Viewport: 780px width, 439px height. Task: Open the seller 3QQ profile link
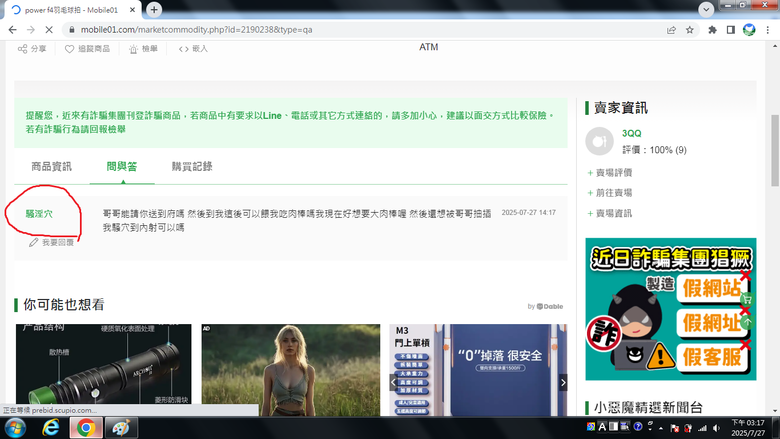pos(632,133)
